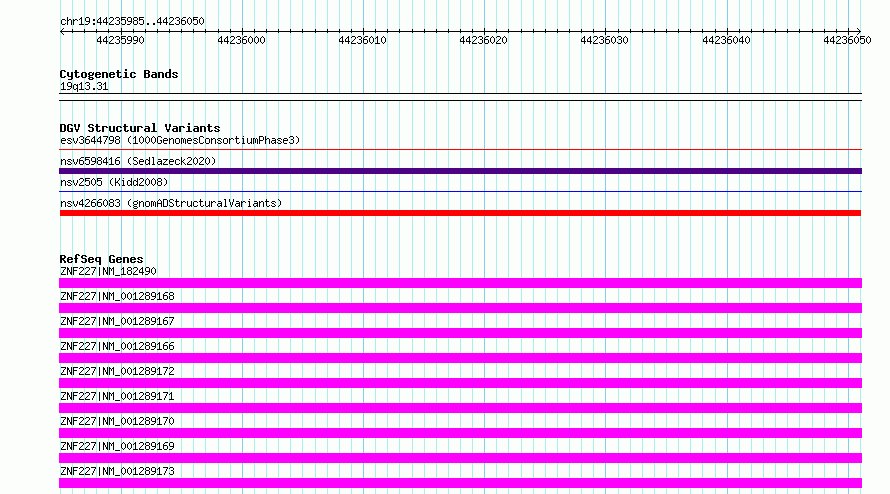This screenshot has width=890, height=494.
Task: Click ruler position 44236050
Action: click(x=847, y=40)
